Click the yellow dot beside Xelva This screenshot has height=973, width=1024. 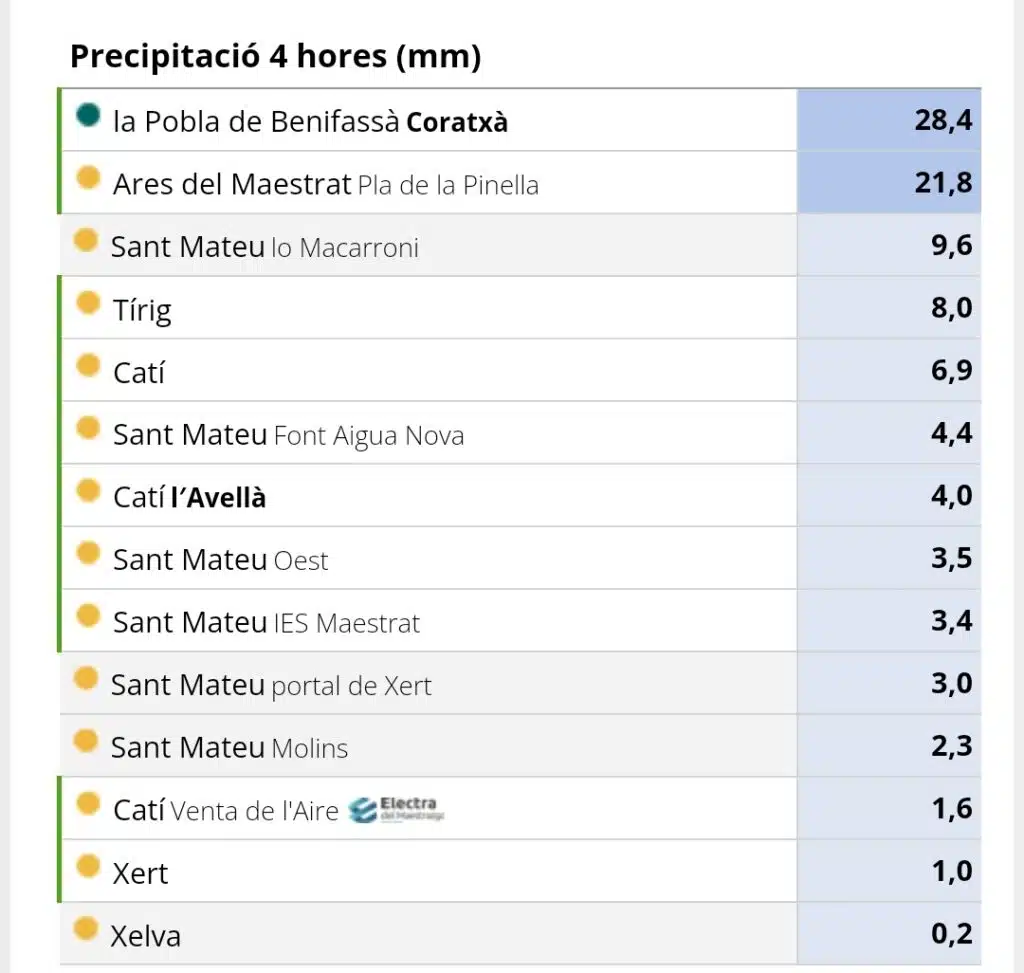[86, 929]
